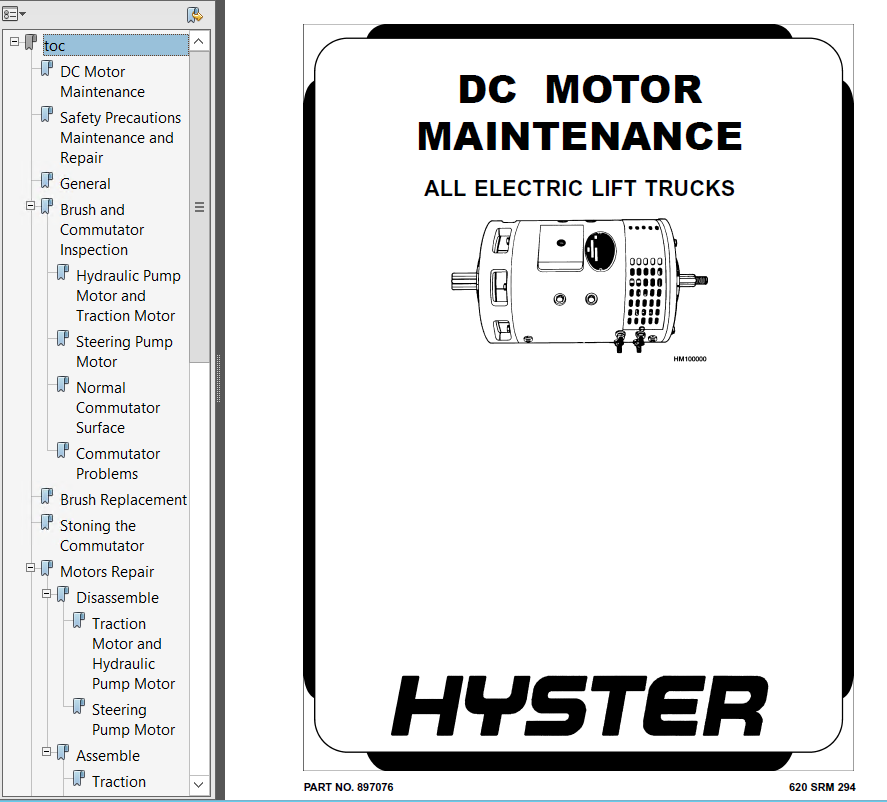The width and height of the screenshot is (887, 802).
Task: Click the toc bookmark ribbon icon
Action: pos(31,42)
